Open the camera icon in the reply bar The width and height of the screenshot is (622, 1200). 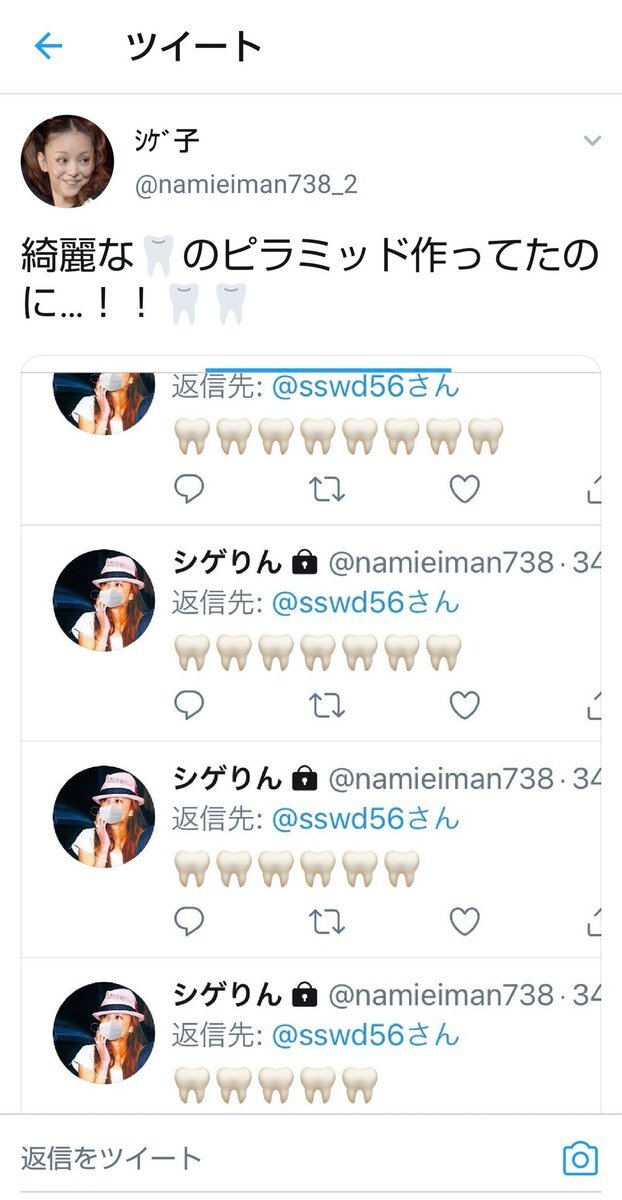pos(580,1158)
